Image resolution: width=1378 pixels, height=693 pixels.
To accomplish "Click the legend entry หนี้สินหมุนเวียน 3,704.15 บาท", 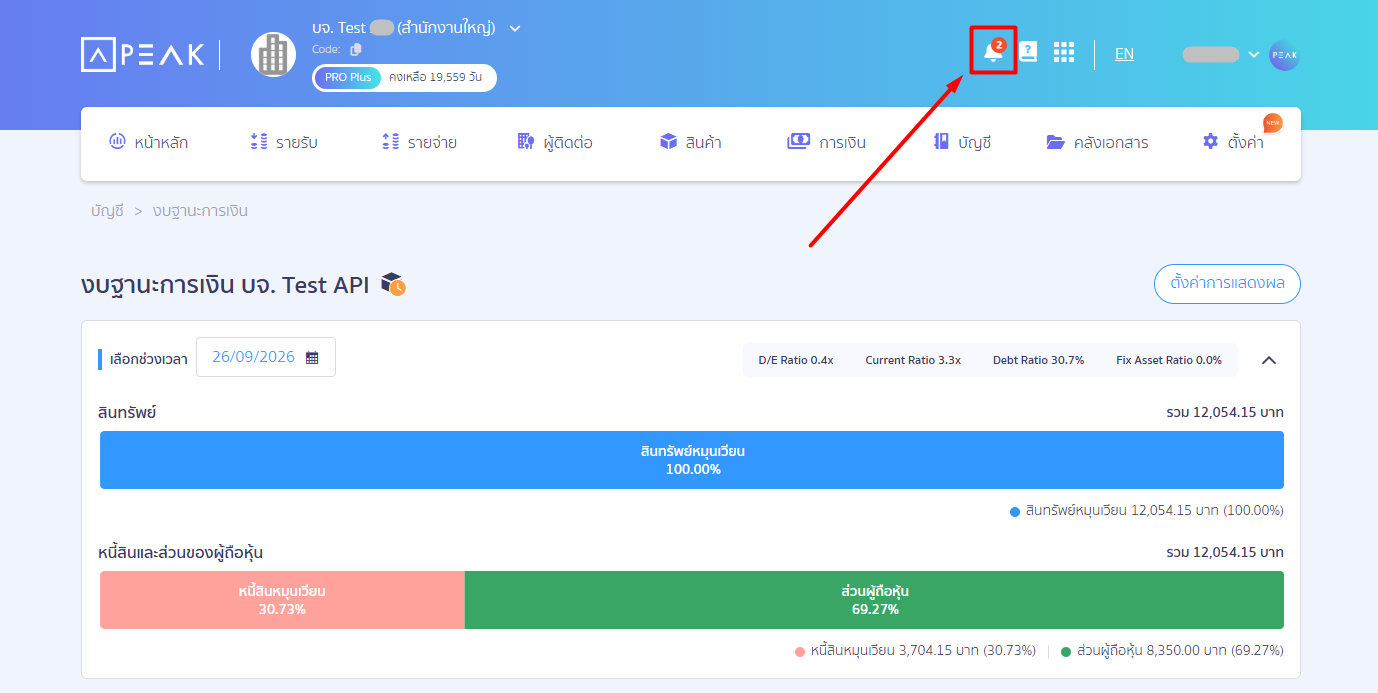I will [x=916, y=651].
